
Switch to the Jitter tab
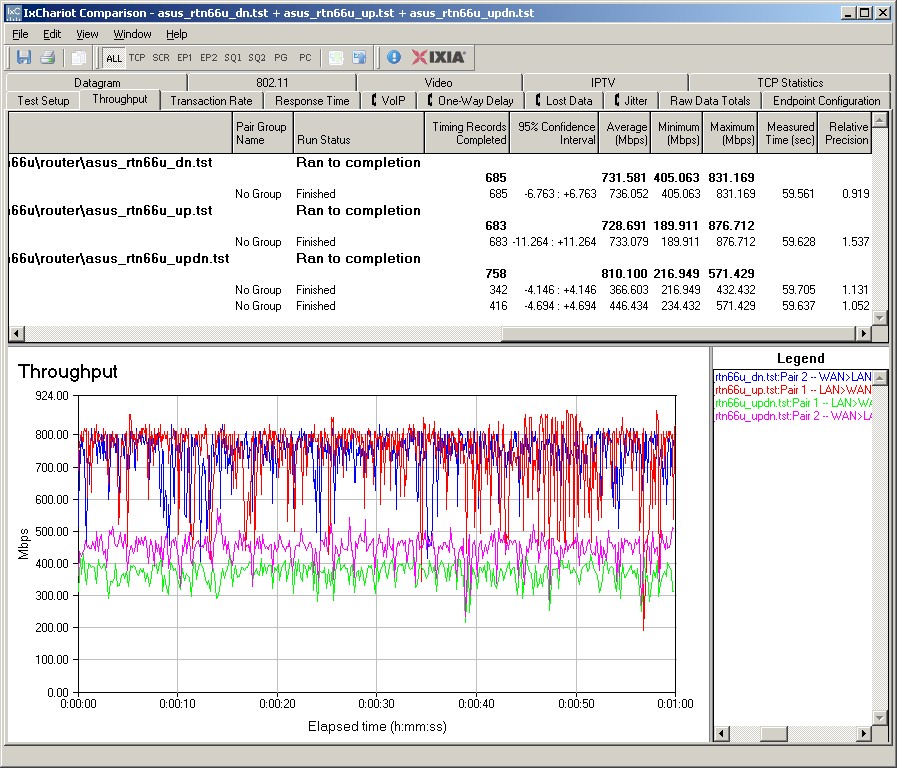click(631, 101)
